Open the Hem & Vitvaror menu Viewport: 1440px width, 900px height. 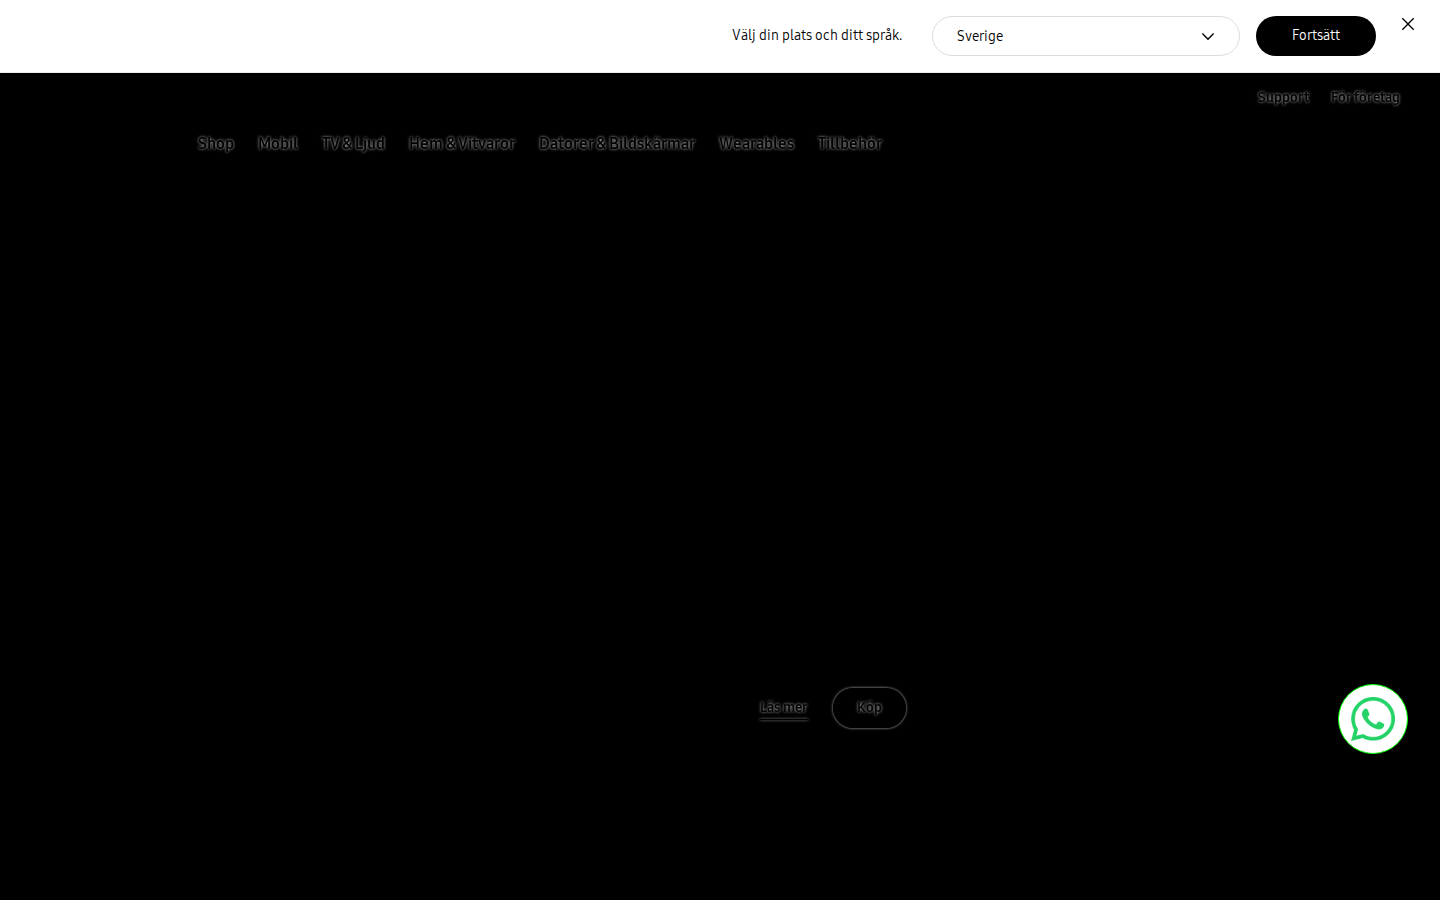[x=462, y=143]
